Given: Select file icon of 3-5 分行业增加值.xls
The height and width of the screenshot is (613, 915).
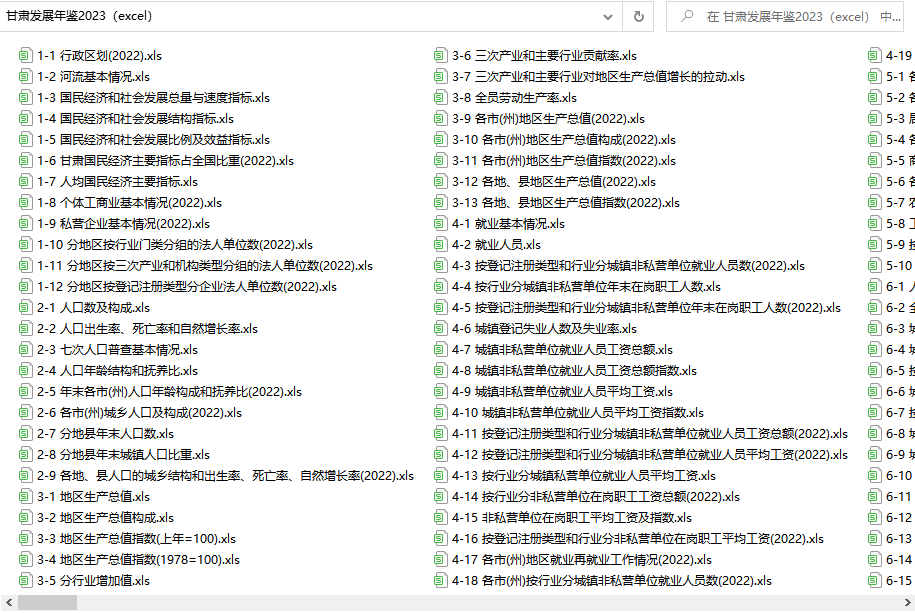Looking at the screenshot, I should pyautogui.click(x=25, y=581).
